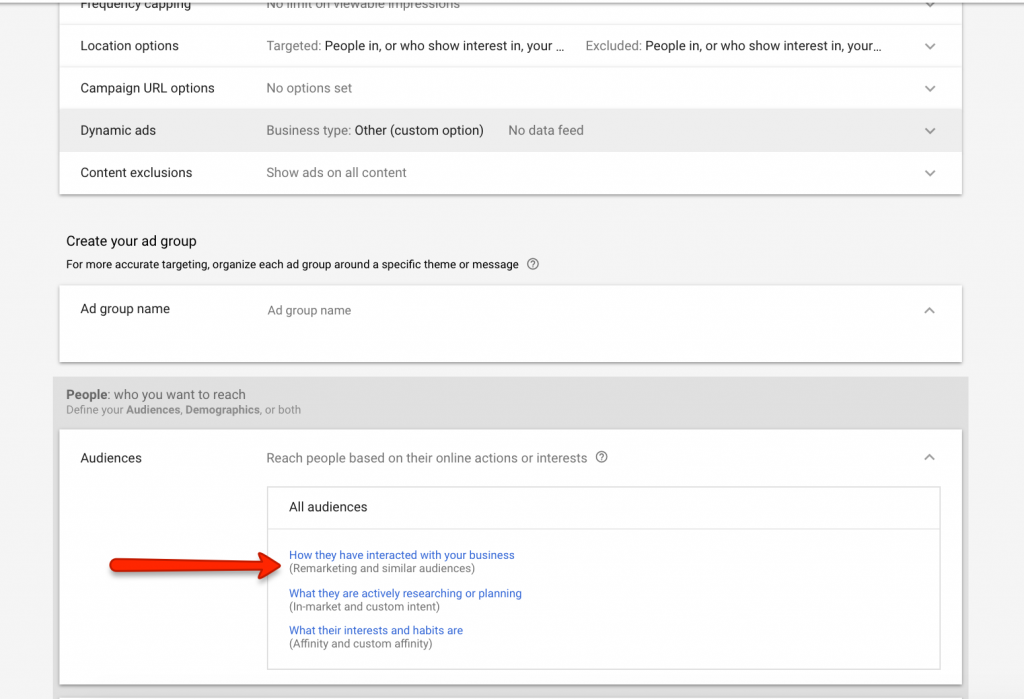Screen dimensions: 1024x699
Task: Click the 'No data feed' text
Action: click(545, 130)
